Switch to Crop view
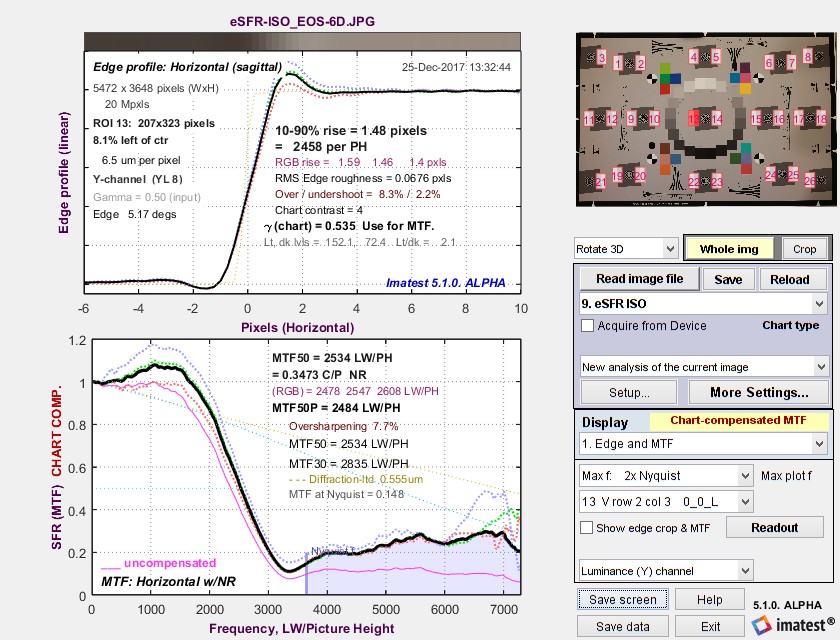Screen dimensions: 840x640 [805, 249]
